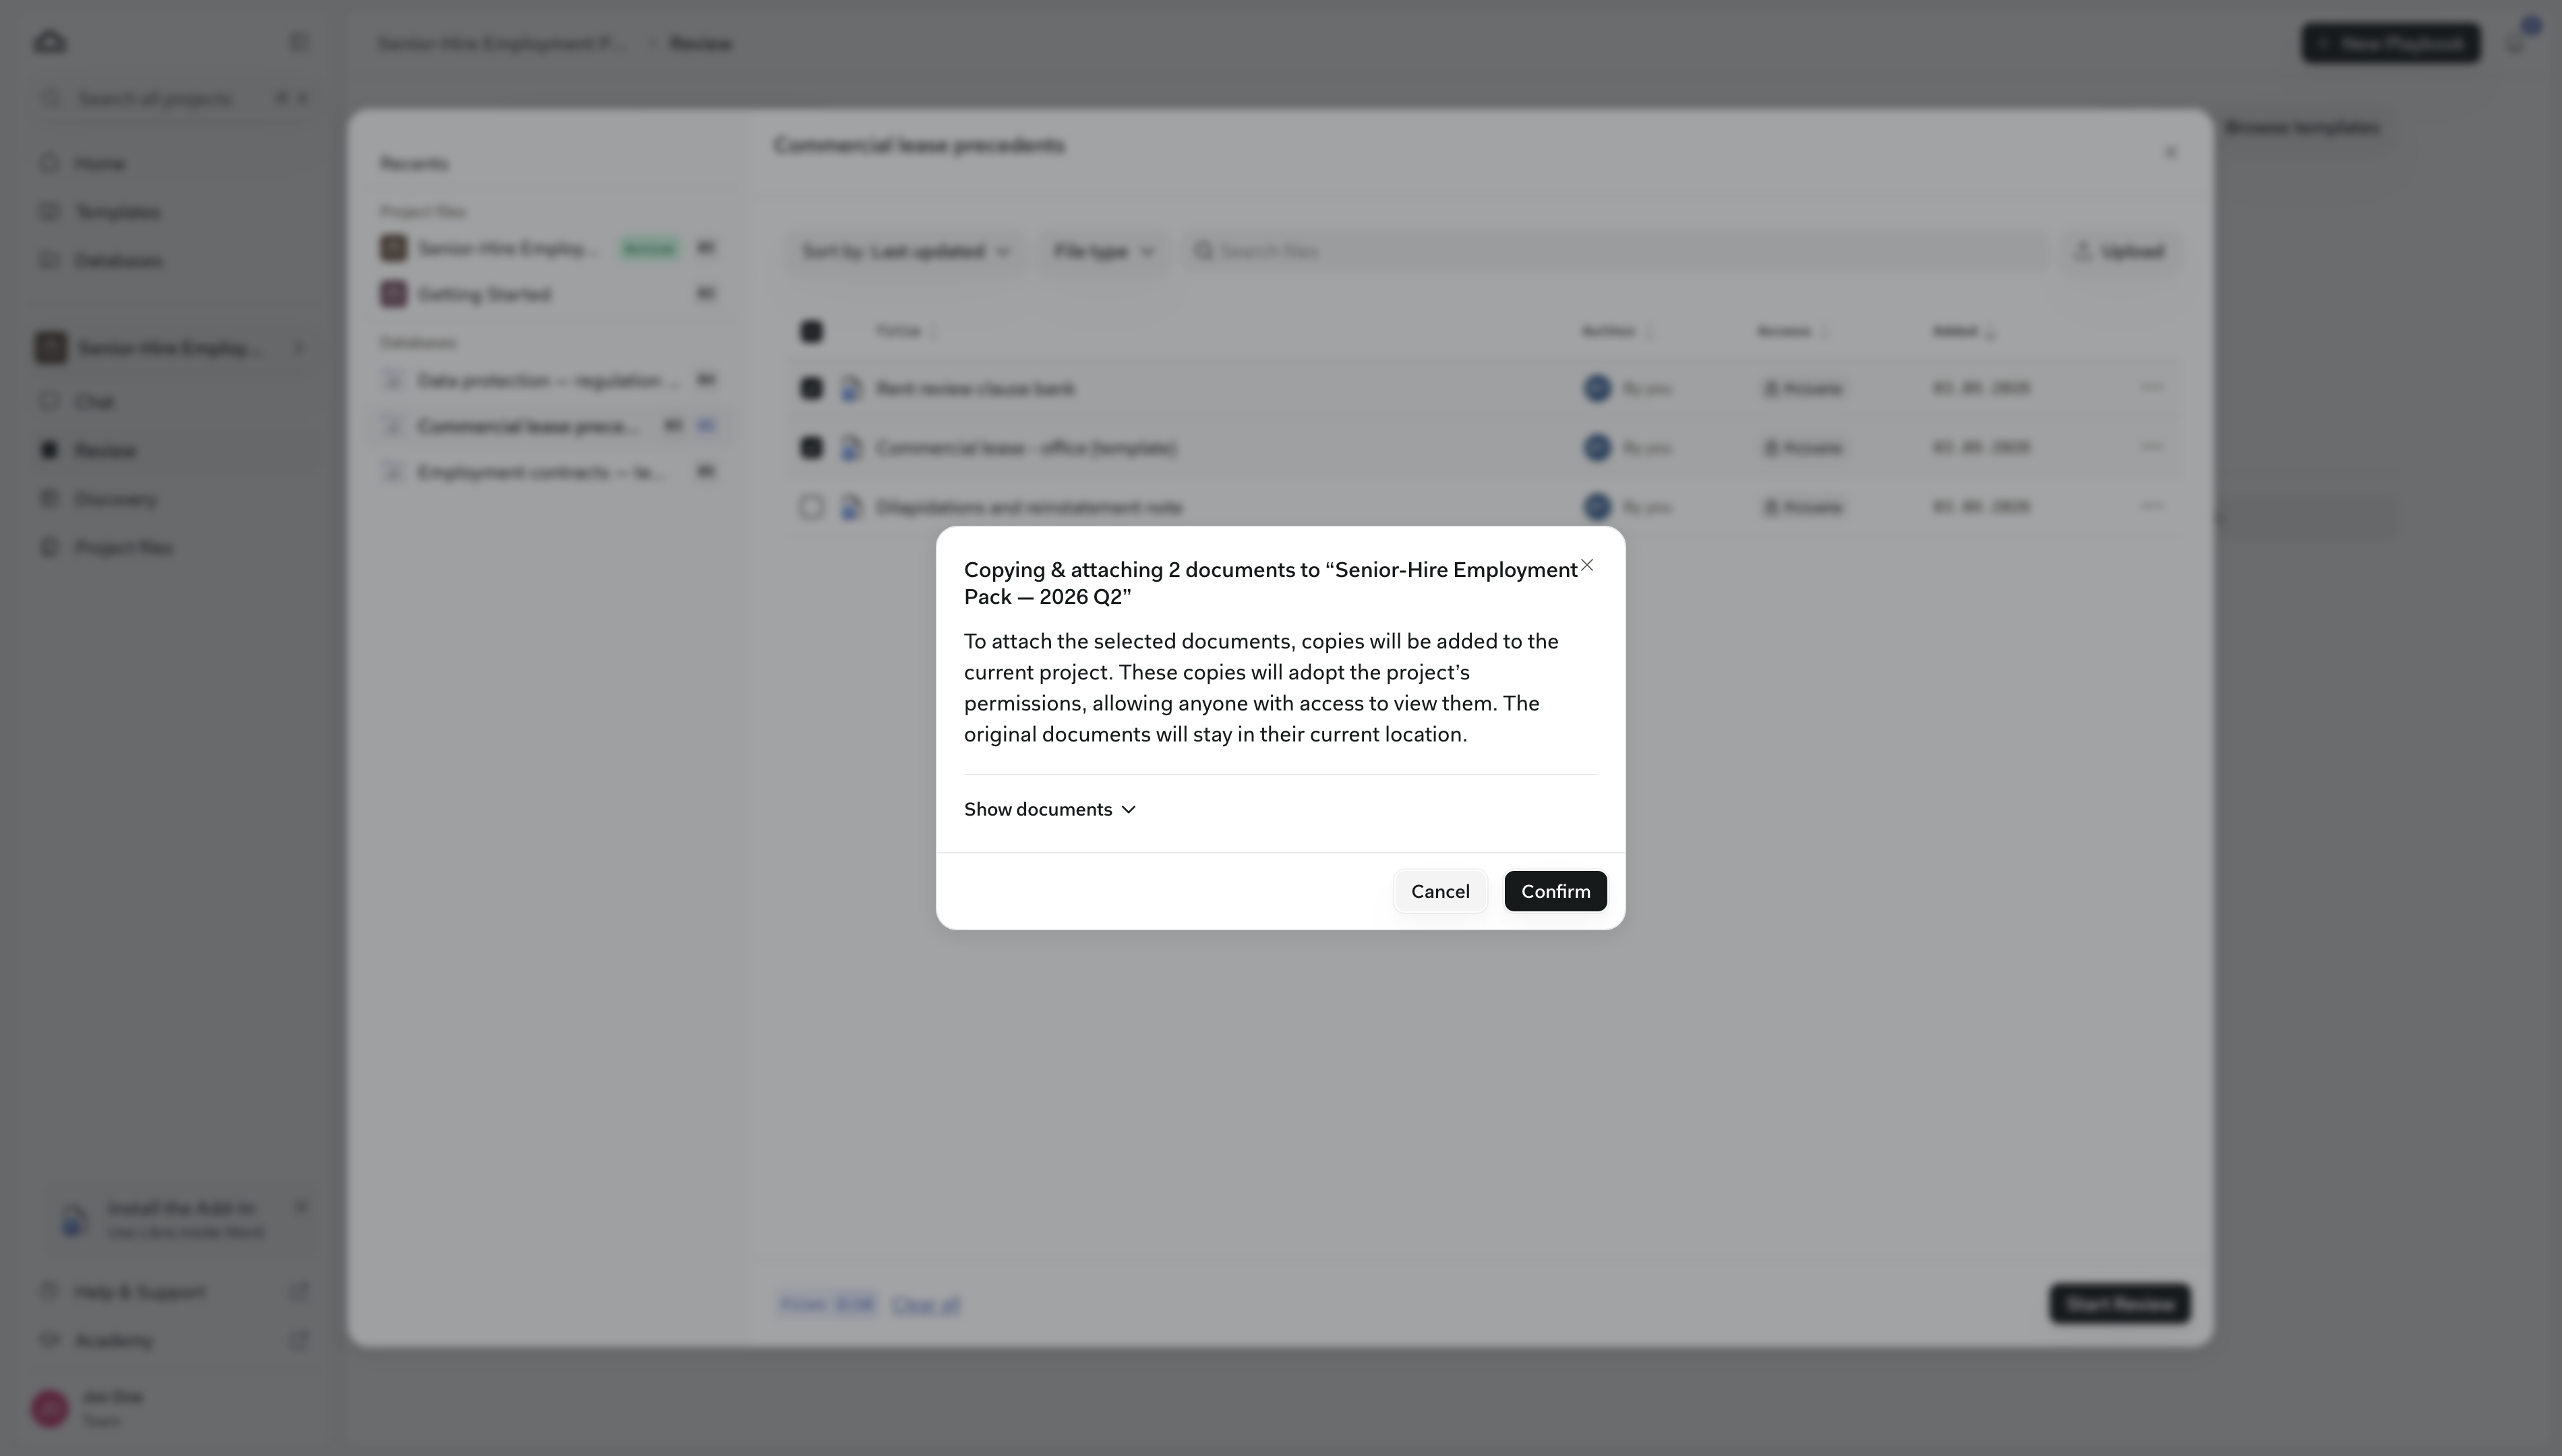Open the Sort by Last updated dropdown
Viewport: 2562px width, 1456px height.
tap(906, 251)
